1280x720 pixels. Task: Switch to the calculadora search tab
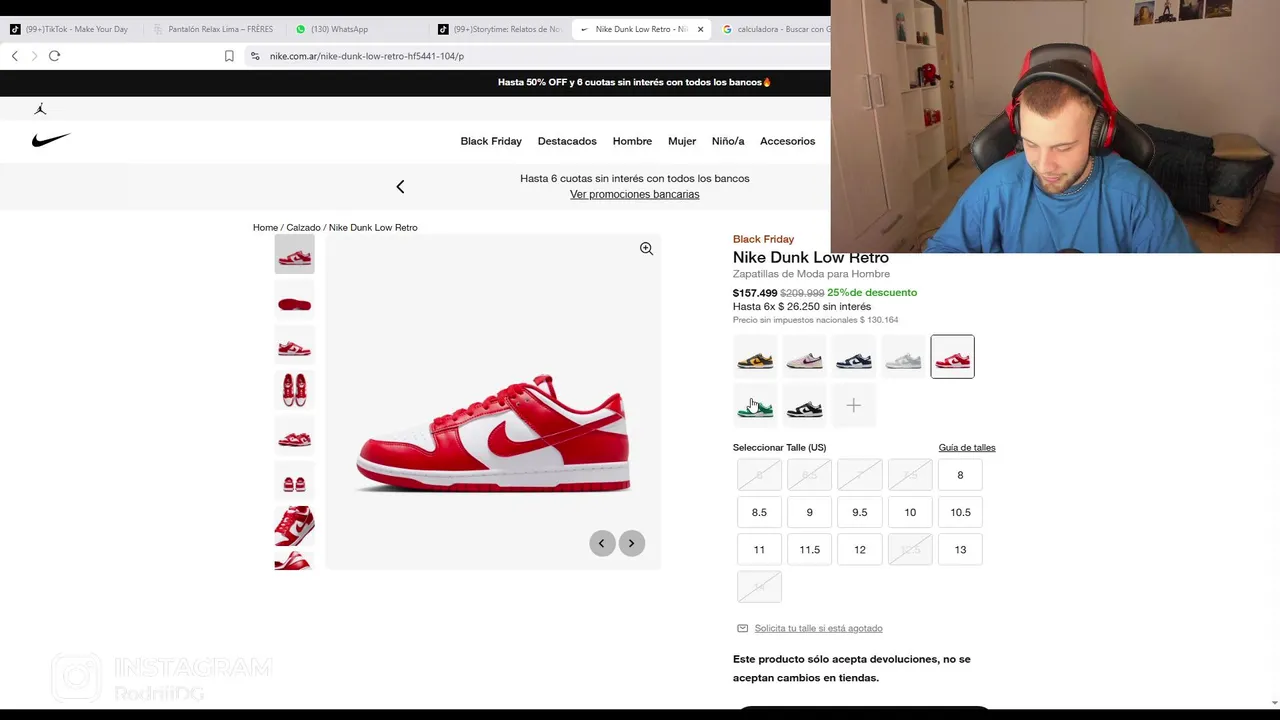(775, 29)
